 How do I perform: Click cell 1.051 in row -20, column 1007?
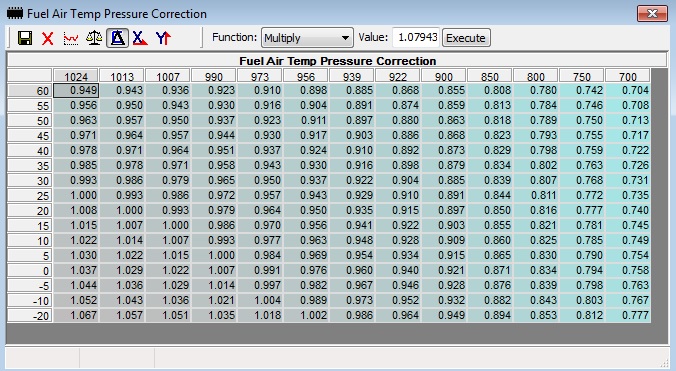168,315
